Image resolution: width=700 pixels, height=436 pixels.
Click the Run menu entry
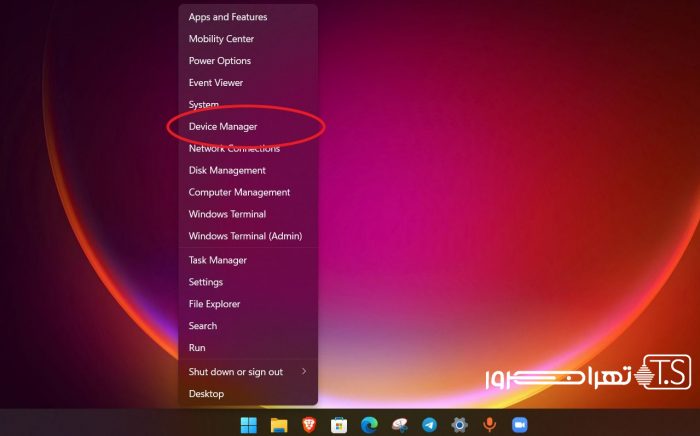point(197,348)
